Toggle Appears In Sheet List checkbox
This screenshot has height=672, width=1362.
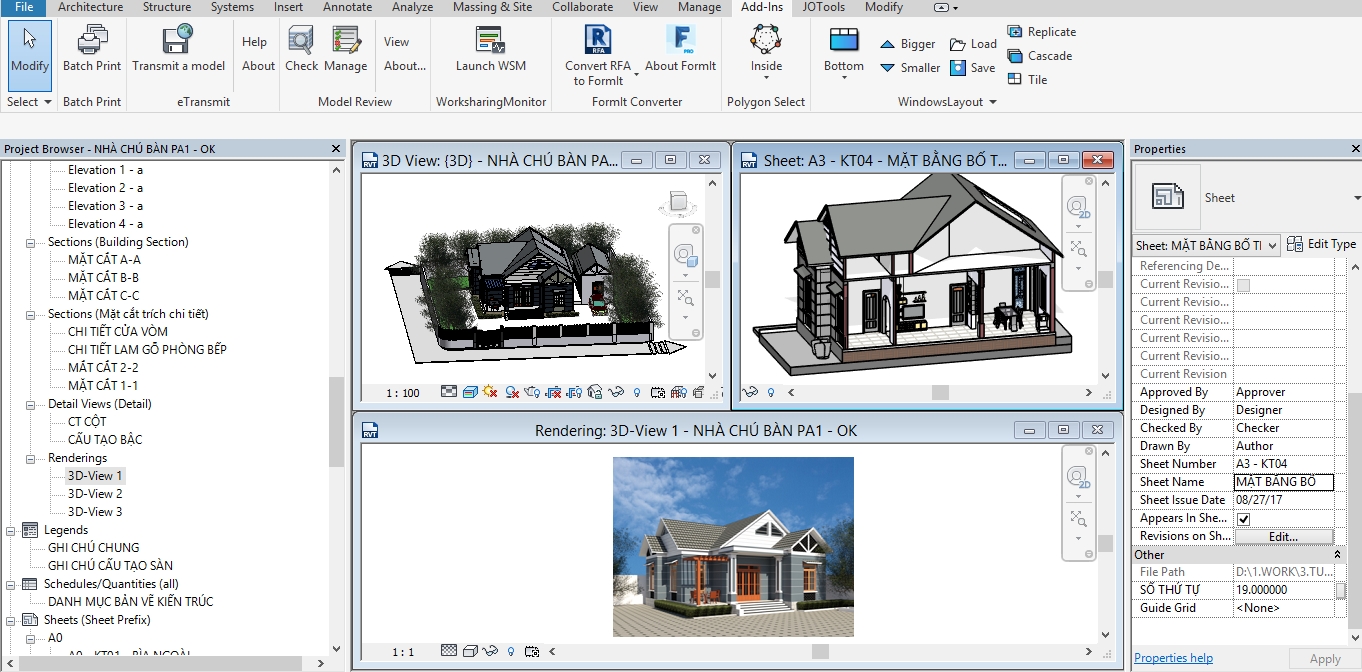coord(1244,519)
